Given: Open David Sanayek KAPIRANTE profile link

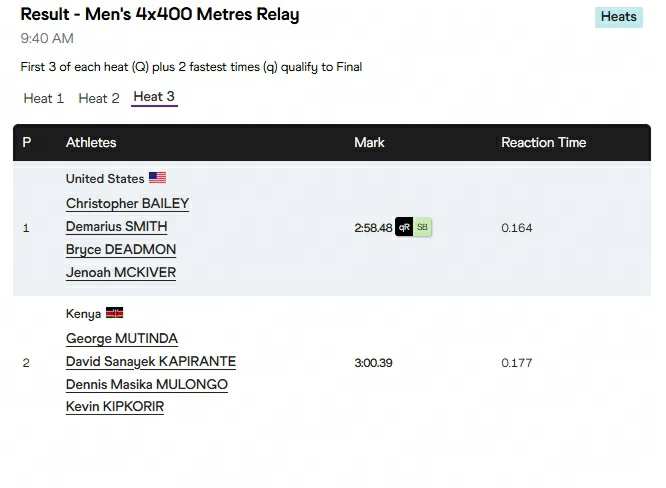Looking at the screenshot, I should (151, 361).
